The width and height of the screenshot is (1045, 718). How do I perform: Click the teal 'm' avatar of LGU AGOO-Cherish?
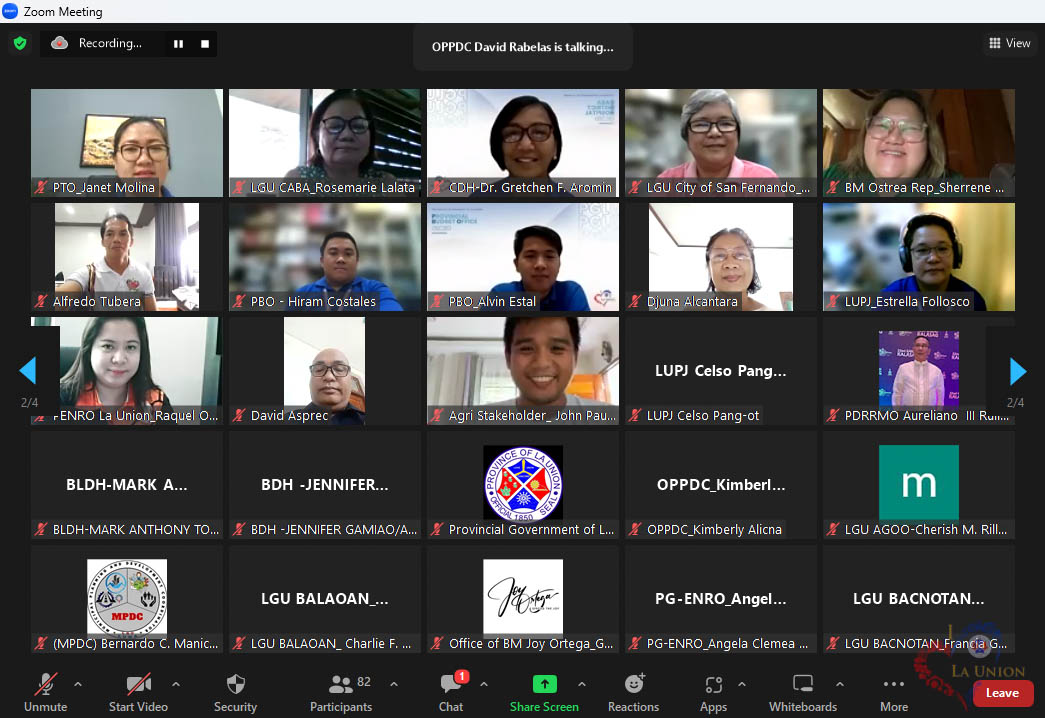point(919,483)
